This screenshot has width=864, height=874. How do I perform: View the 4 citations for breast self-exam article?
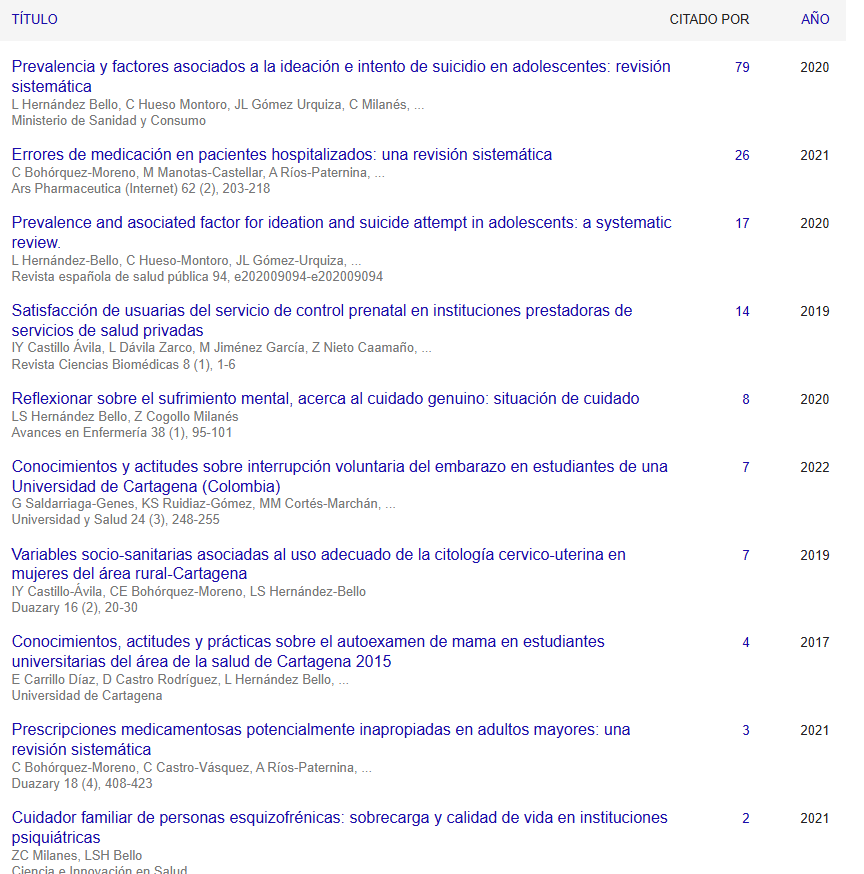click(x=745, y=643)
